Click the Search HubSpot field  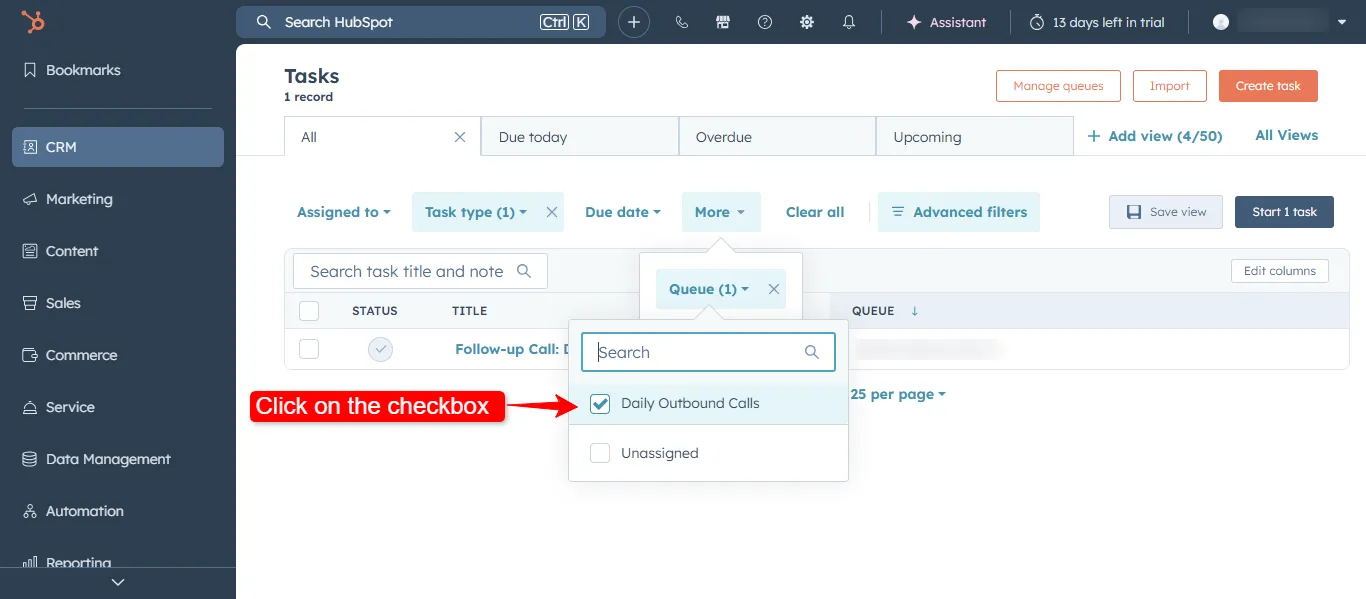coord(421,22)
